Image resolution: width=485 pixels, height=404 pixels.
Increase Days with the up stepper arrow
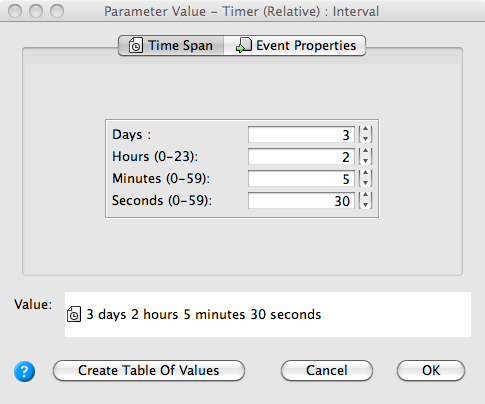[x=366, y=130]
